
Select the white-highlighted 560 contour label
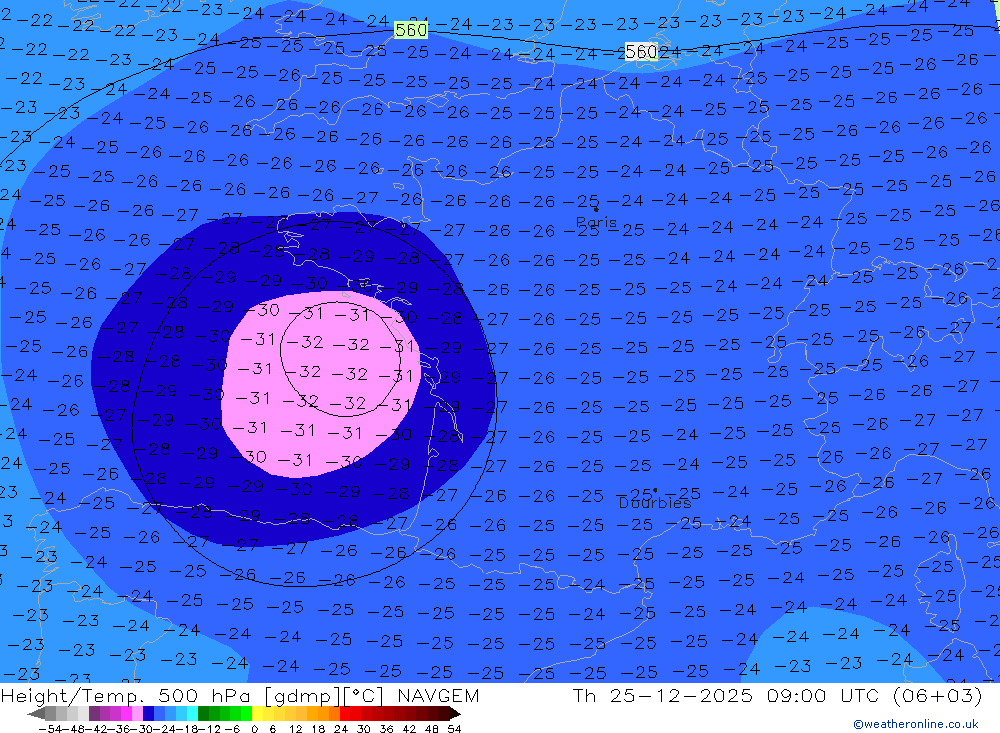640,52
